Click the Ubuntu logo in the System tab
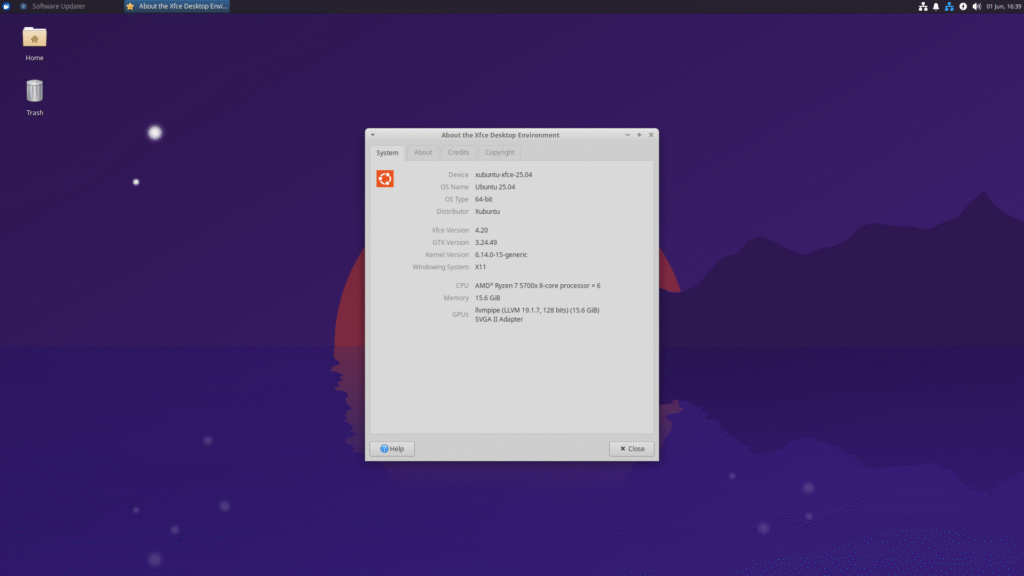 (385, 178)
